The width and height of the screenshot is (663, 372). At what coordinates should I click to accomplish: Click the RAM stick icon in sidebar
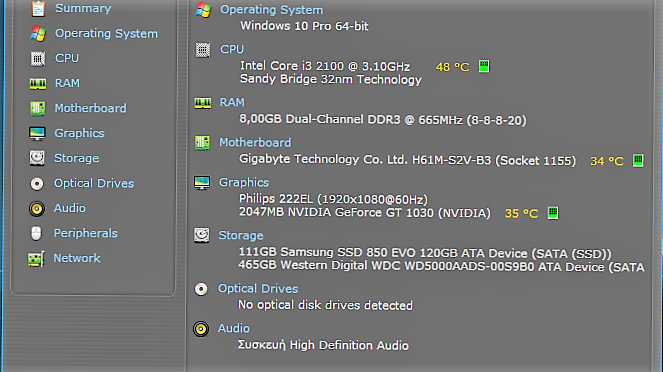tap(38, 84)
